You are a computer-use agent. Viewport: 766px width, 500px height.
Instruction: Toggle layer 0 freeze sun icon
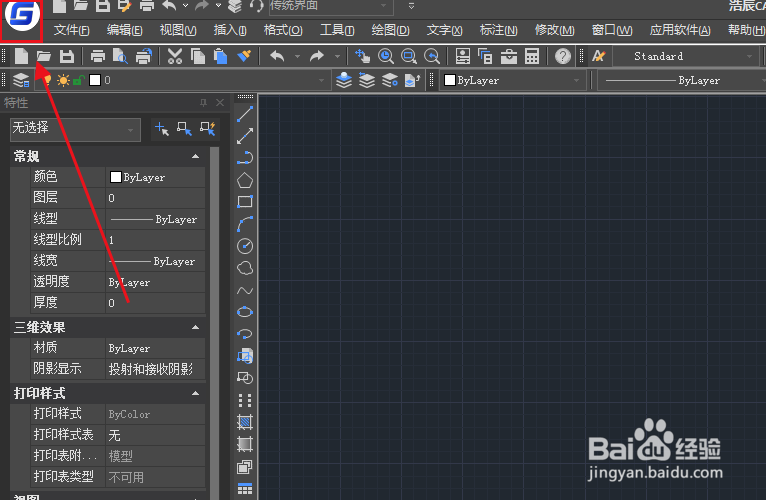(64, 80)
